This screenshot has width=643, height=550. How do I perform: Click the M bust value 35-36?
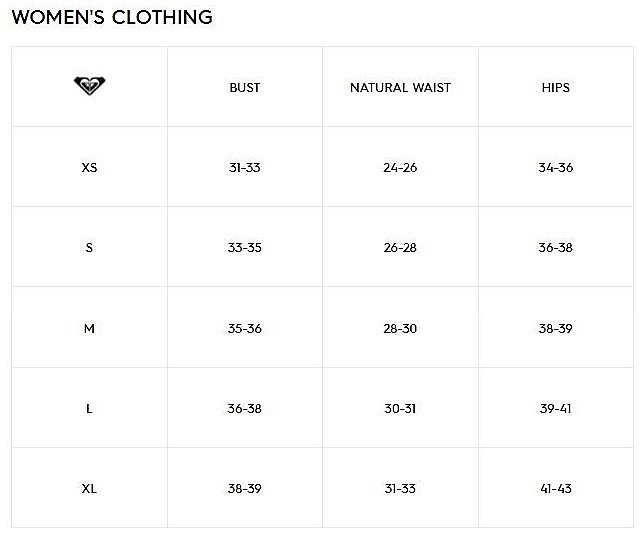pos(244,328)
